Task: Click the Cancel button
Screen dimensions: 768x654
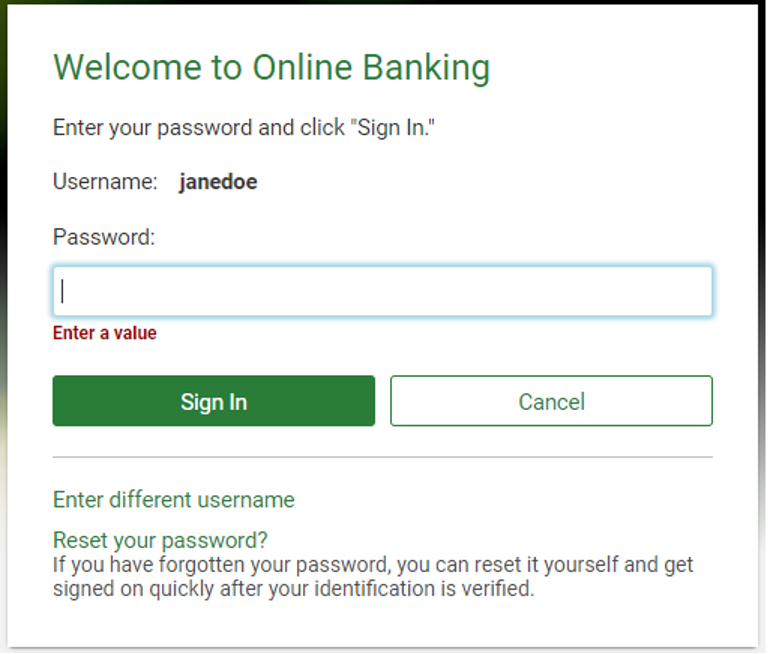Action: [x=551, y=401]
